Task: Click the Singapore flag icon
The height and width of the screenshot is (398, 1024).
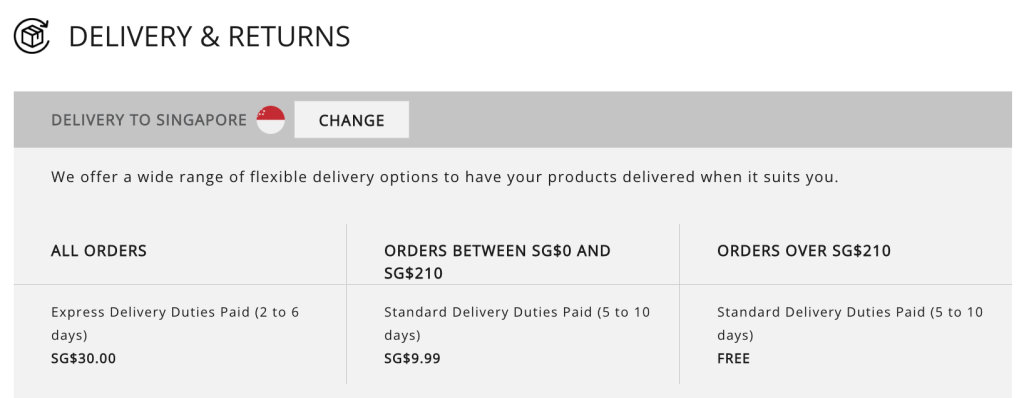Action: 270,120
